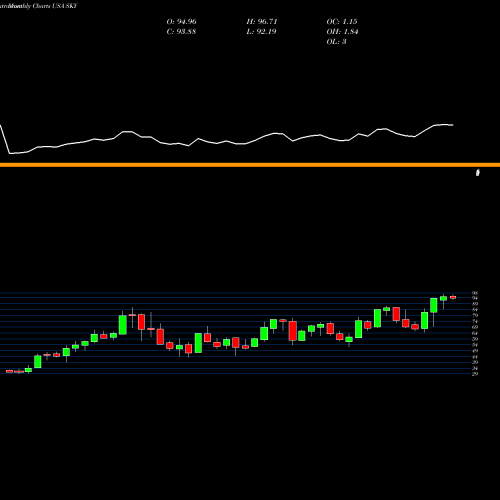Click the 'OH: 1.84' reading

coord(342,32)
